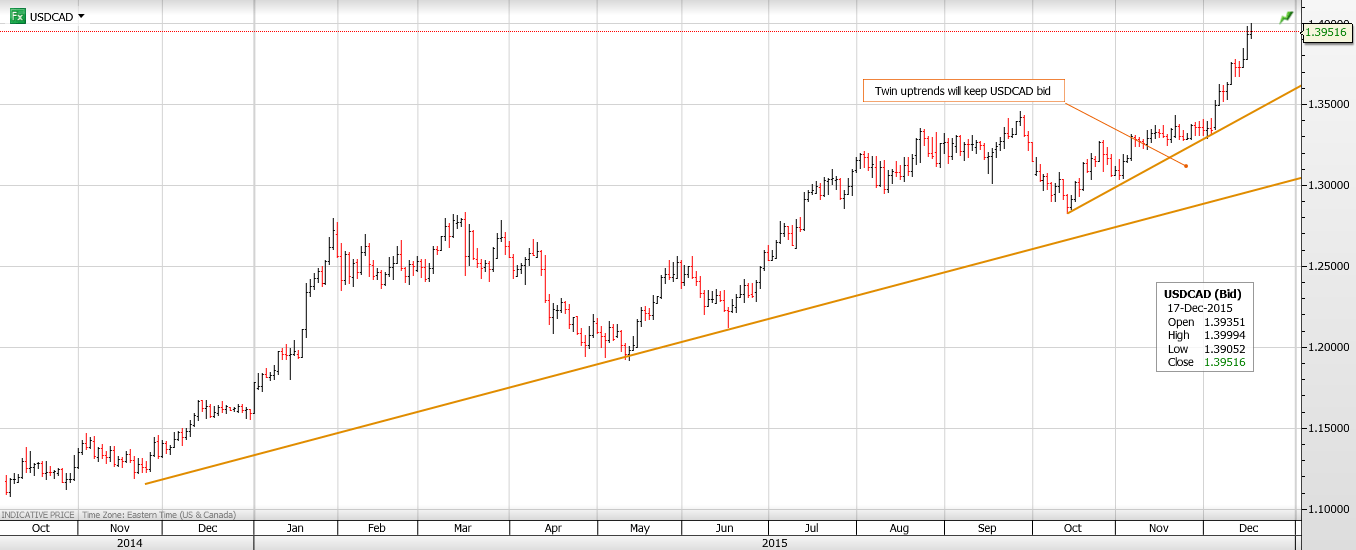
Task: Click the Jan month label on time axis
Action: click(295, 528)
